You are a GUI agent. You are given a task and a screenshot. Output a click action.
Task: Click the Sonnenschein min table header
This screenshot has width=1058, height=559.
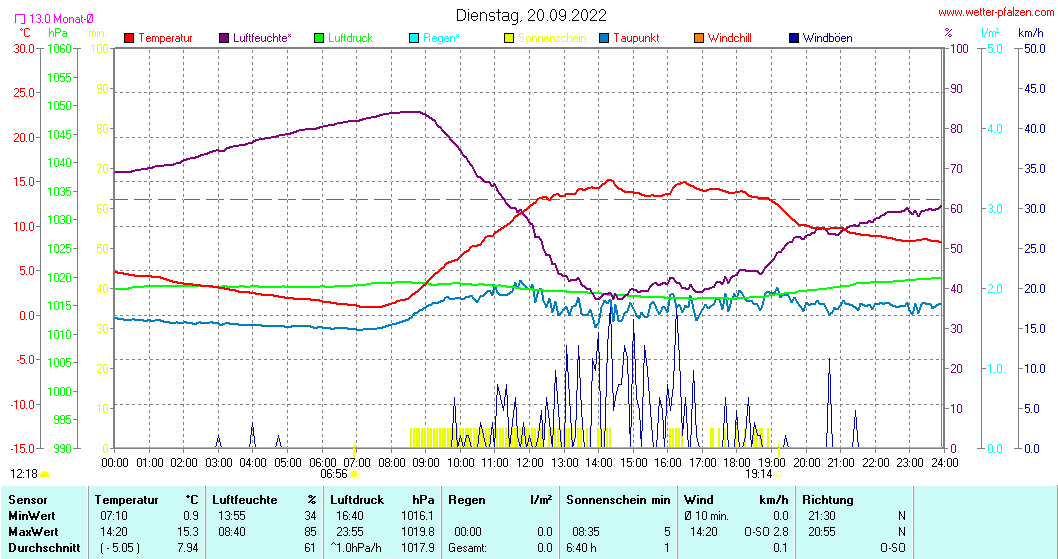[x=618, y=500]
